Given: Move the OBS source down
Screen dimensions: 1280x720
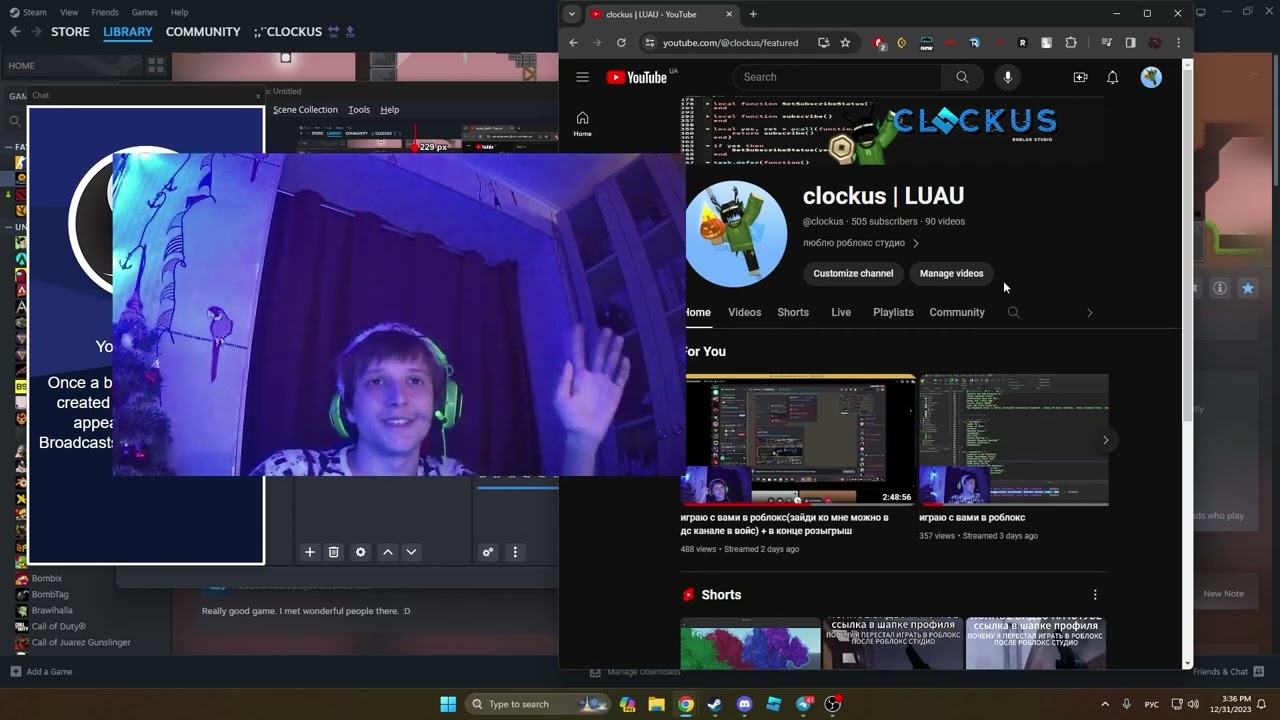Looking at the screenshot, I should tap(411, 552).
